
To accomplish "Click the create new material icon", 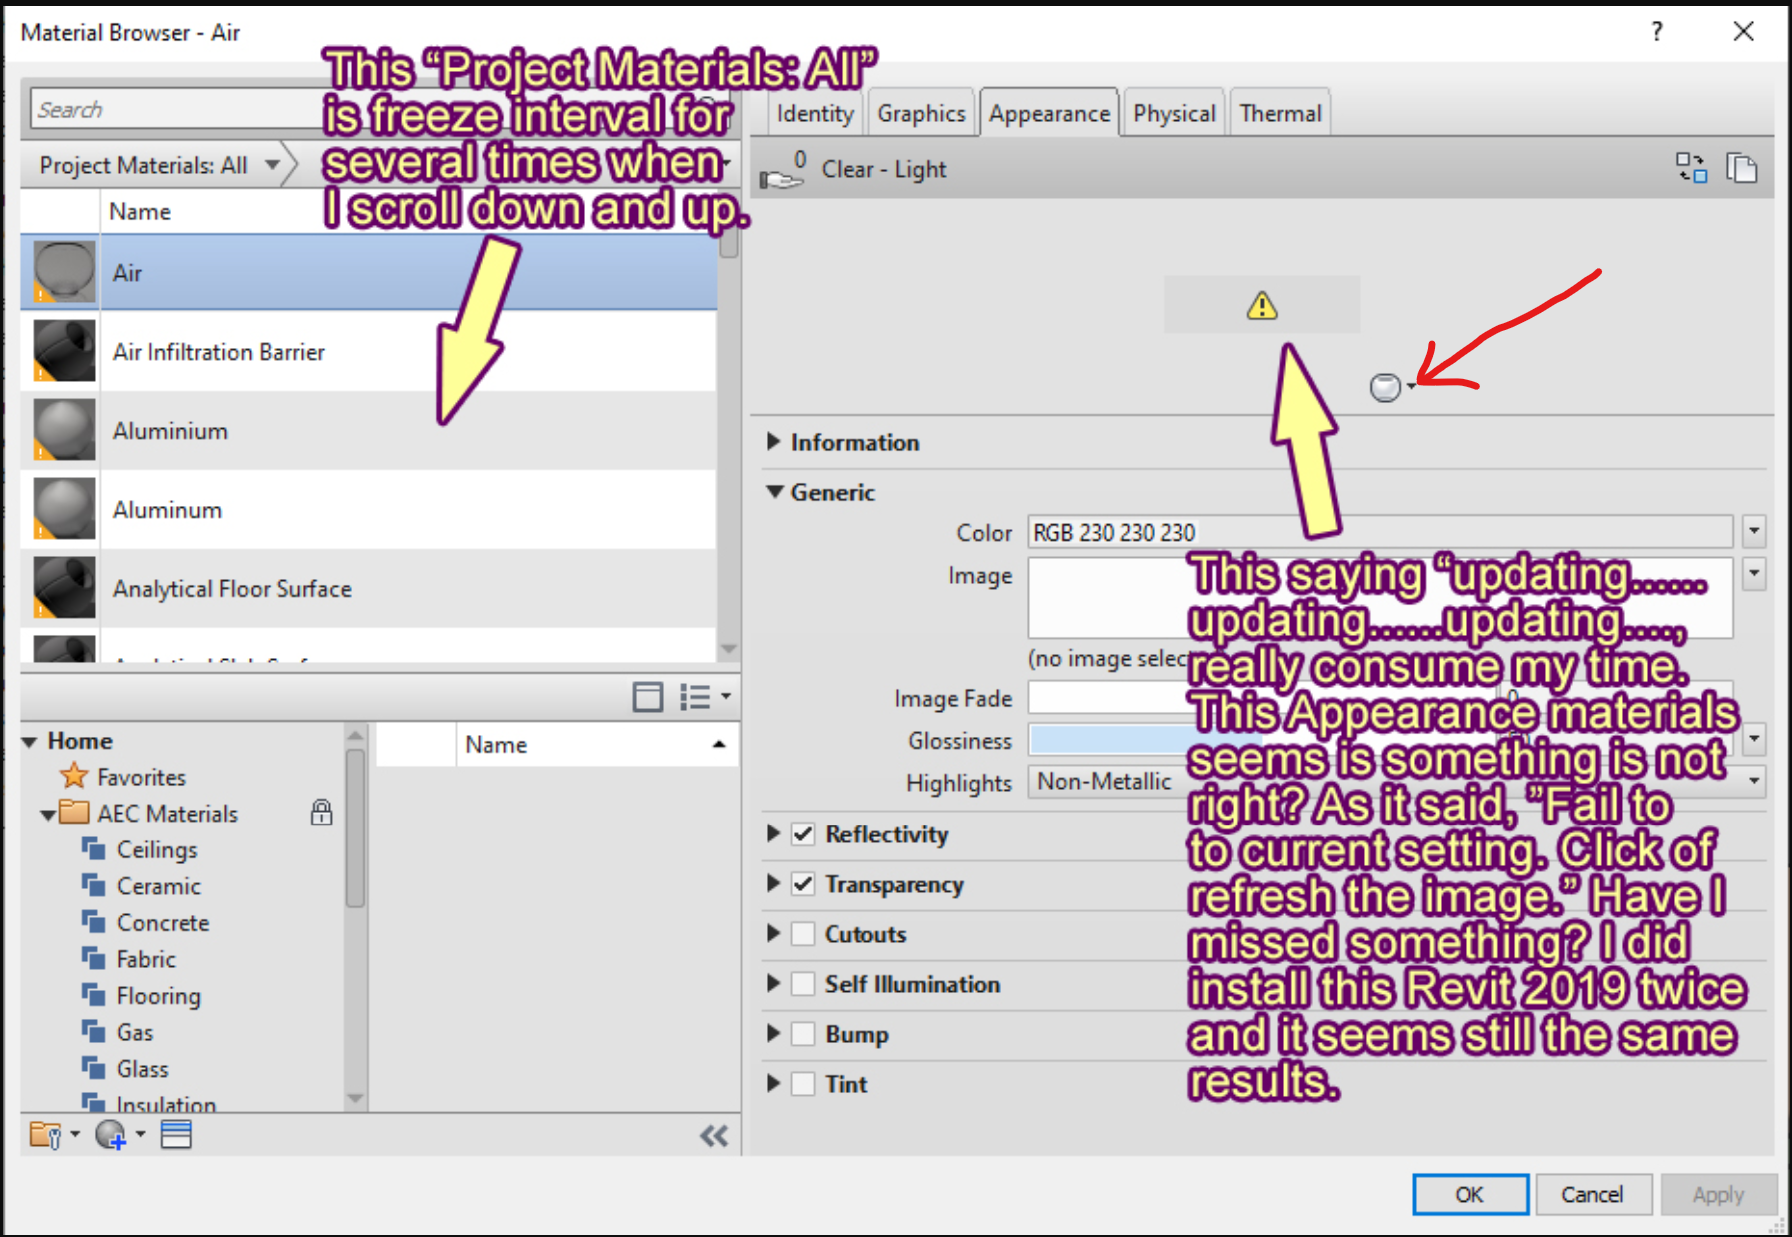I will click(119, 1135).
